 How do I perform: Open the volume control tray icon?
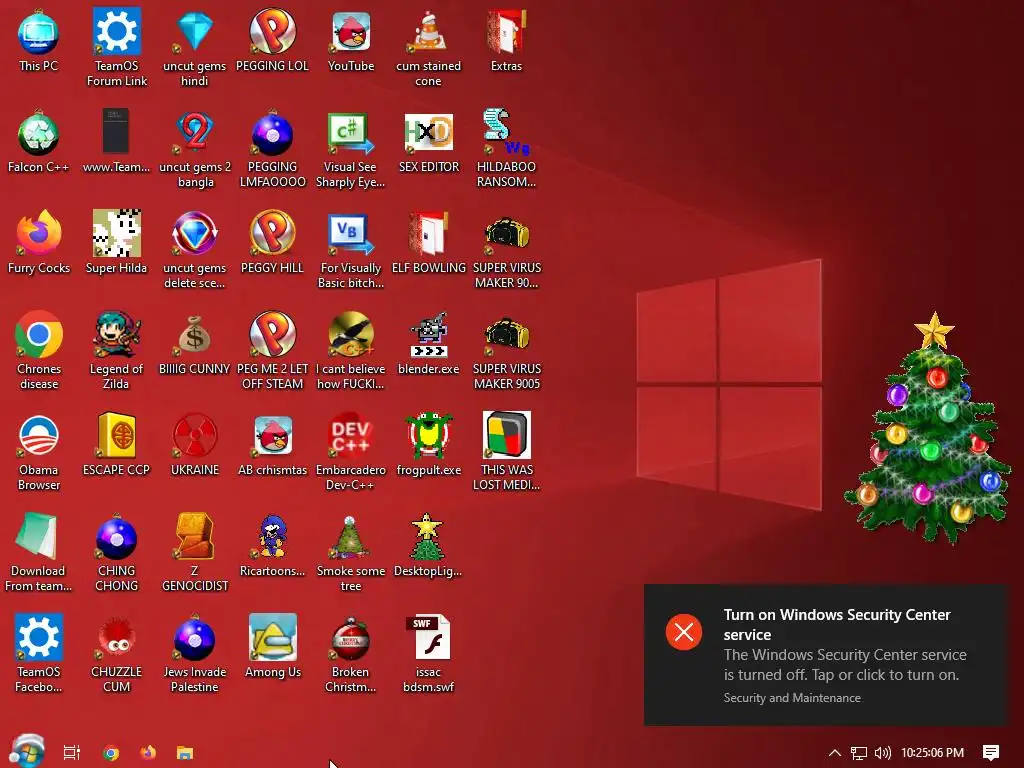tap(882, 753)
